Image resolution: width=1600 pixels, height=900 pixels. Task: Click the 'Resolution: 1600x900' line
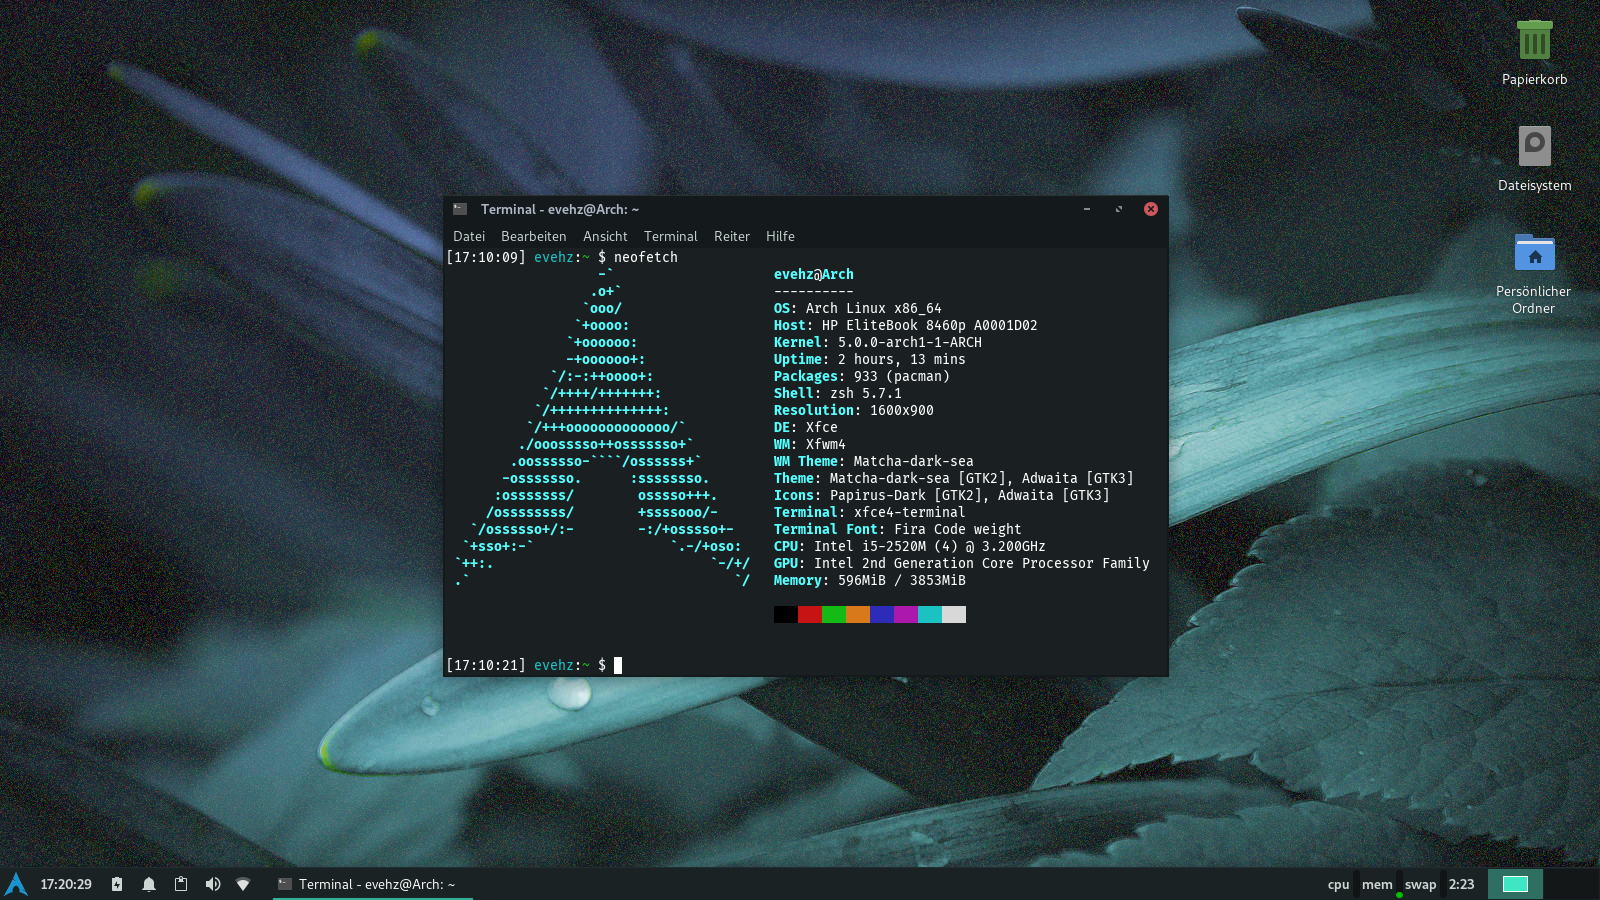click(x=854, y=410)
